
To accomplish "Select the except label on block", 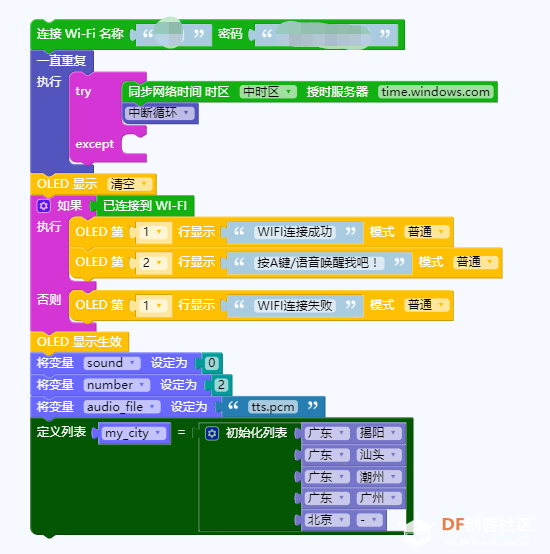I will [95, 144].
